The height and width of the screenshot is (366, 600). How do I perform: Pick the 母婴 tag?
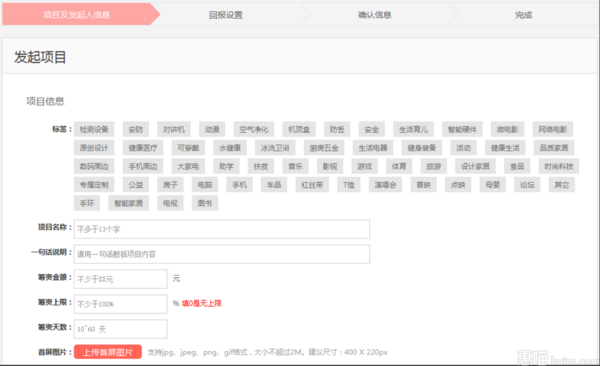[x=493, y=185]
